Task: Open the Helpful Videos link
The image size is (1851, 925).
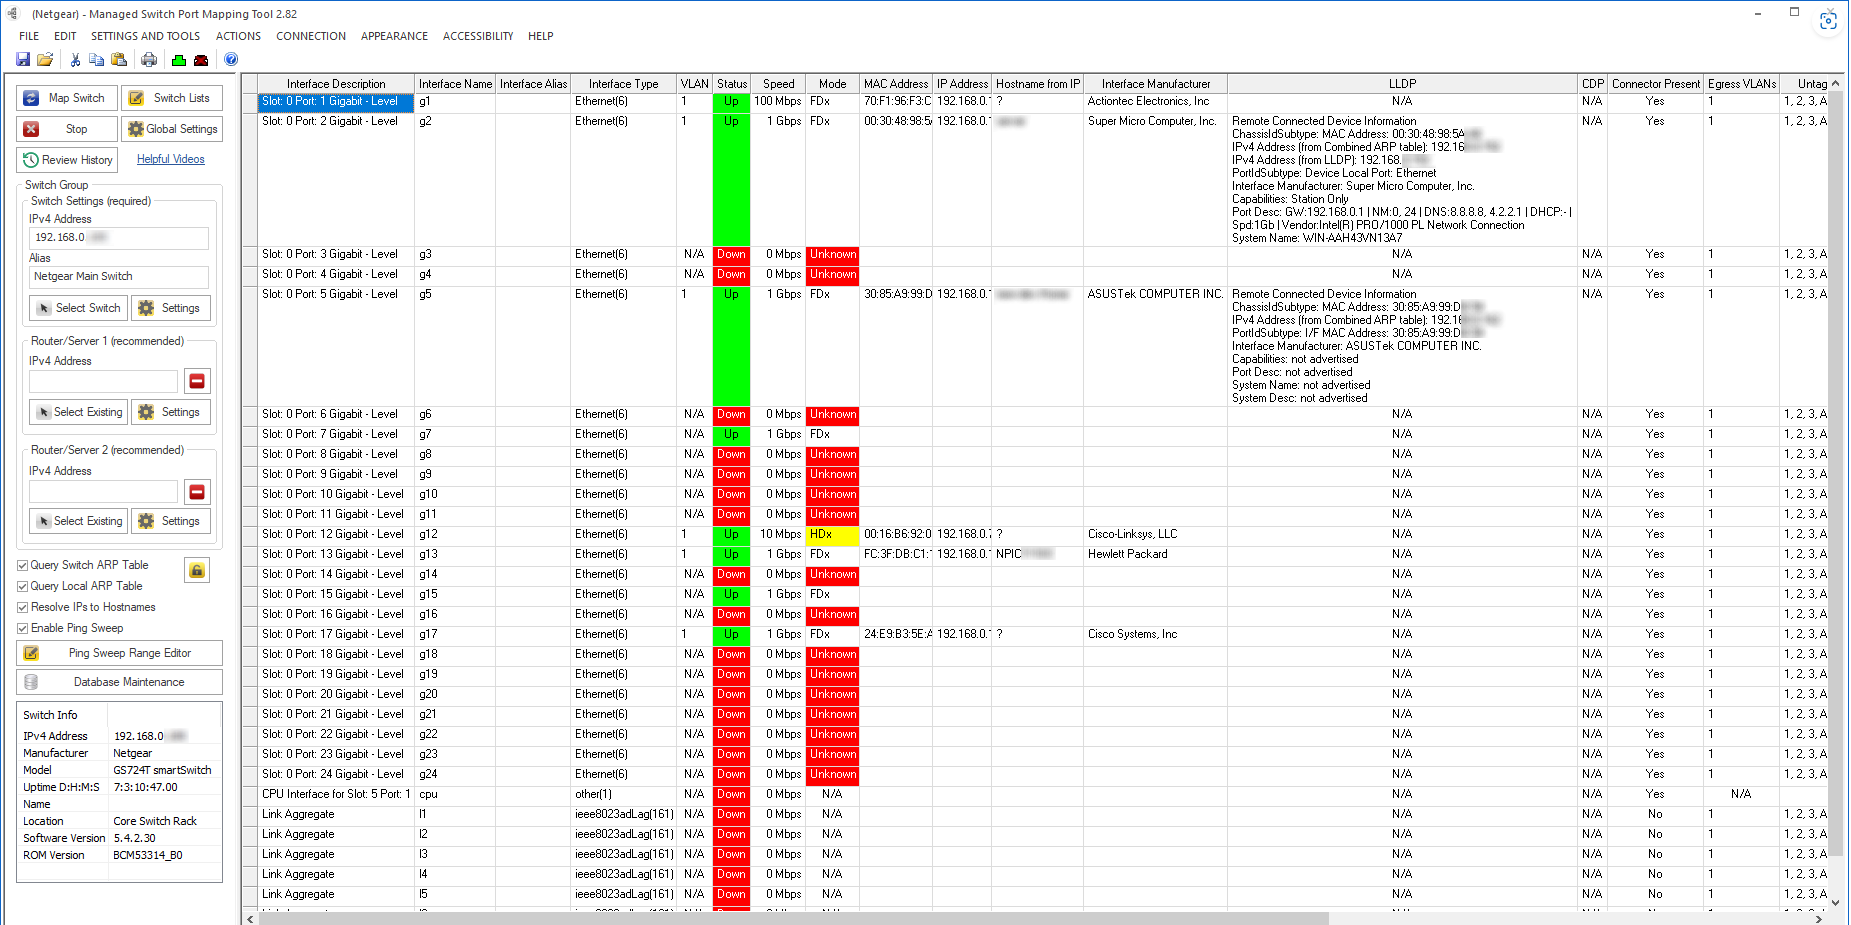Action: pos(171,159)
